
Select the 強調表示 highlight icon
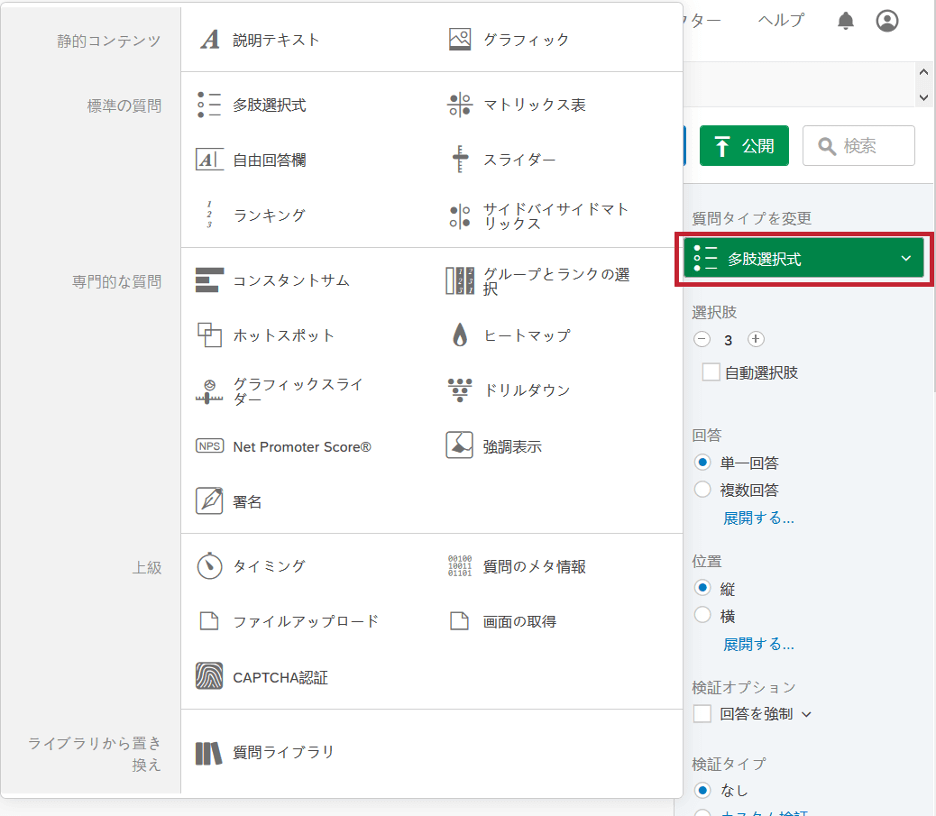460,445
